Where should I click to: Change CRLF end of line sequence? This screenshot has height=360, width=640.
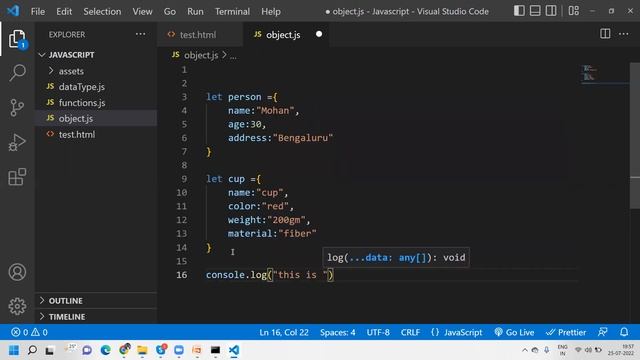[410, 332]
